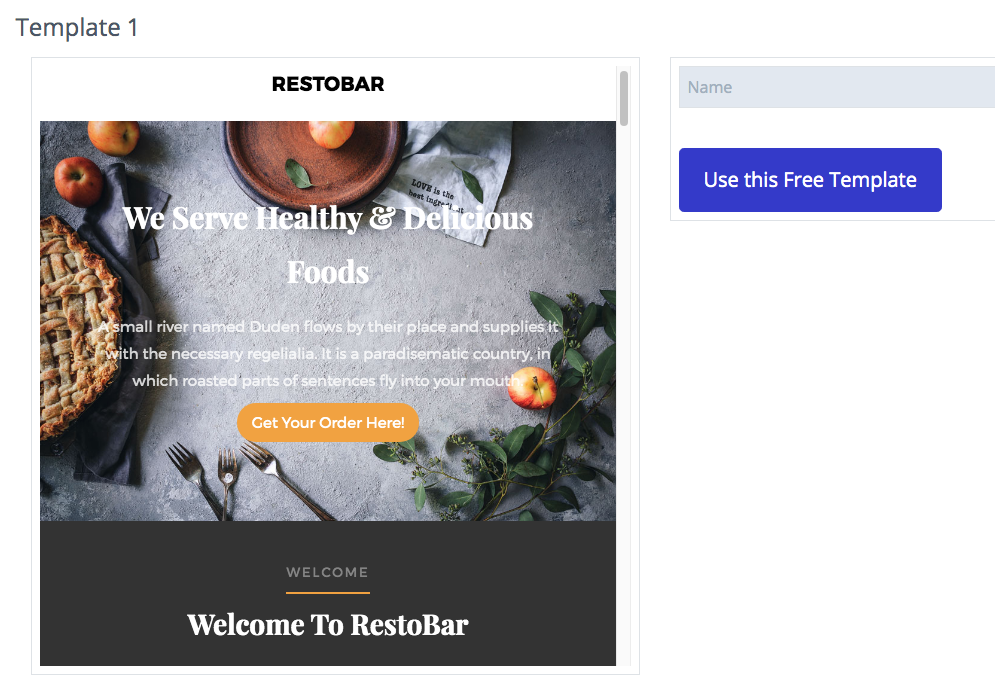Screen dimensions: 995x689
Task: Click the dark red apple on the gray cloth
Action: point(78,181)
